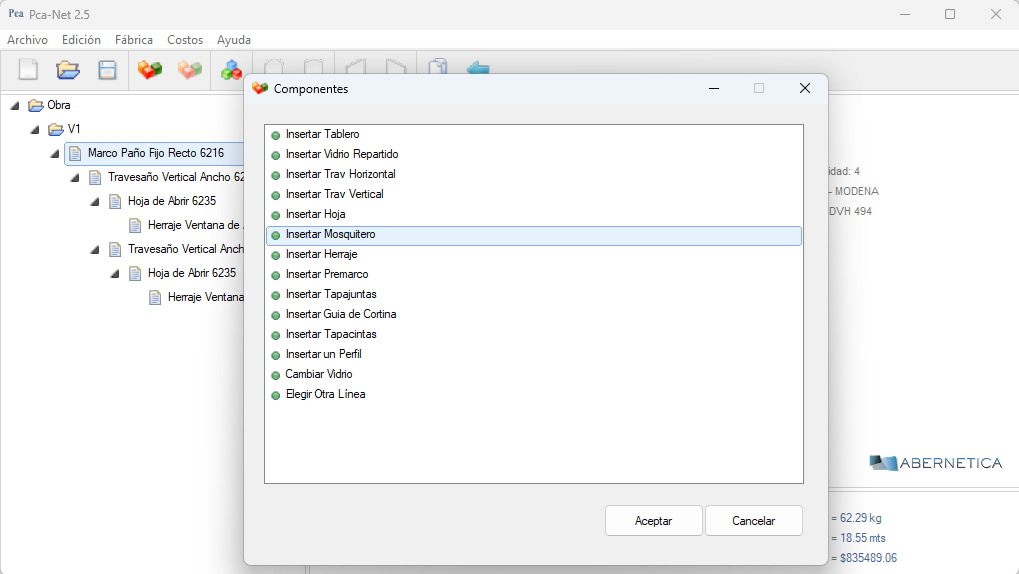Select the first Herraje Ventana de tree item

click(x=195, y=226)
